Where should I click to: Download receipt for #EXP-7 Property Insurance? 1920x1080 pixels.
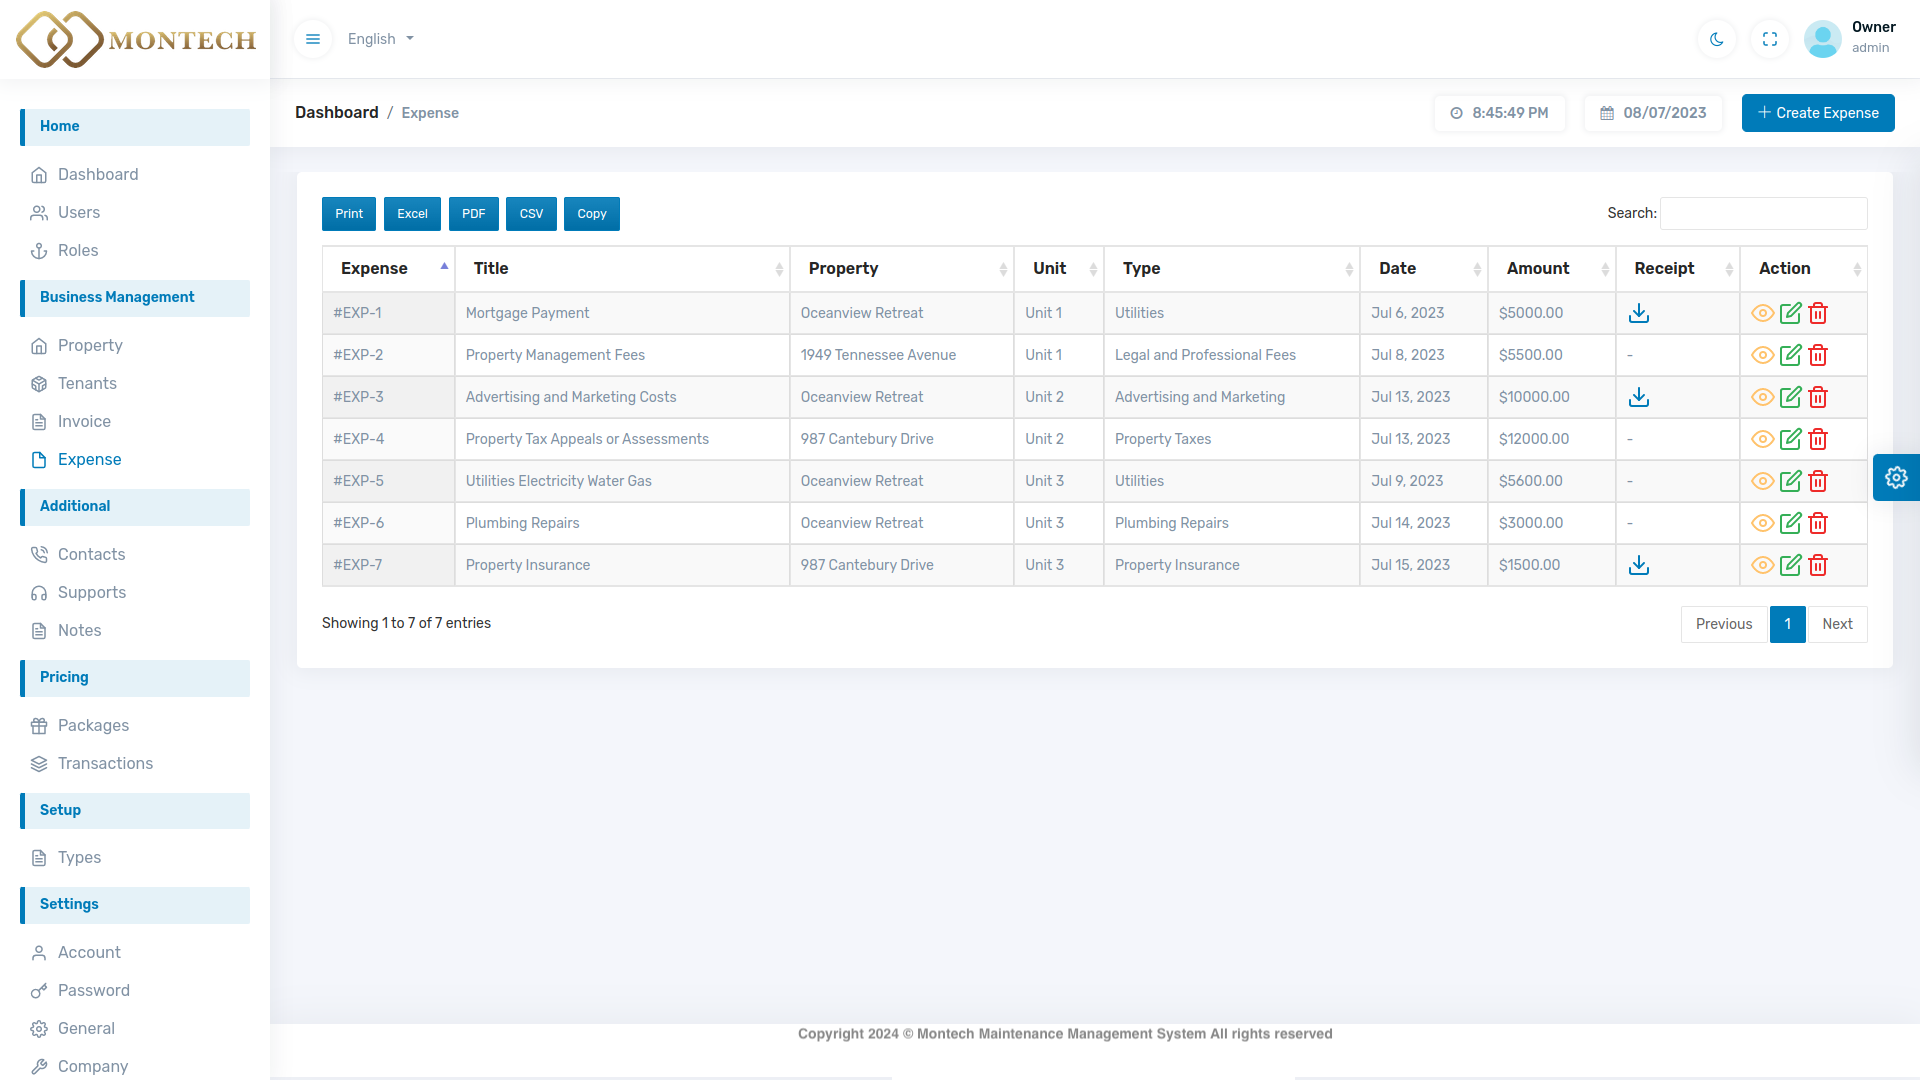click(1638, 565)
